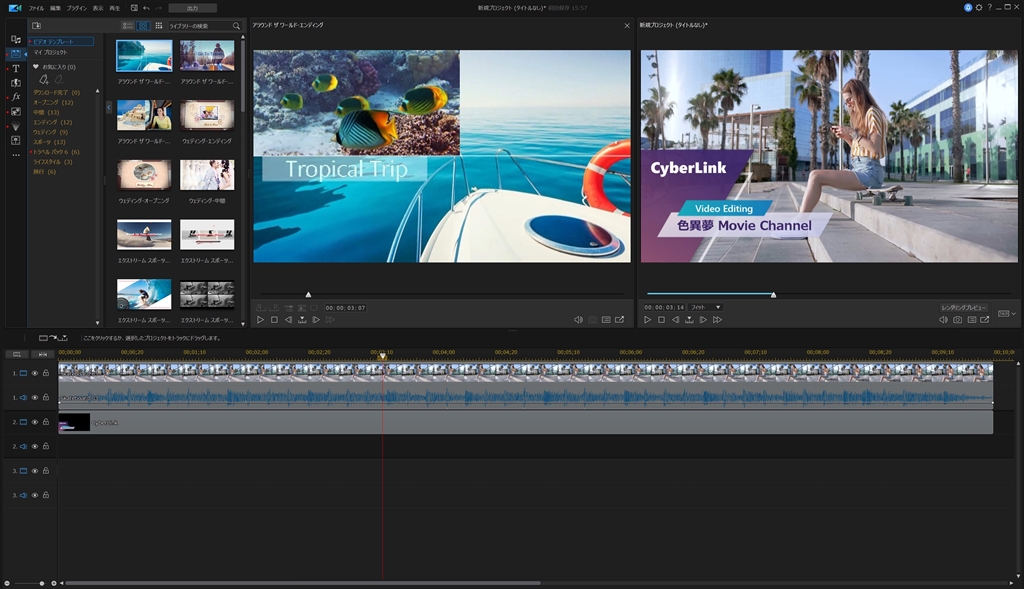Viewport: 1024px width, 589px height.
Task: Open the PiP Objects Room icon
Action: [16, 112]
